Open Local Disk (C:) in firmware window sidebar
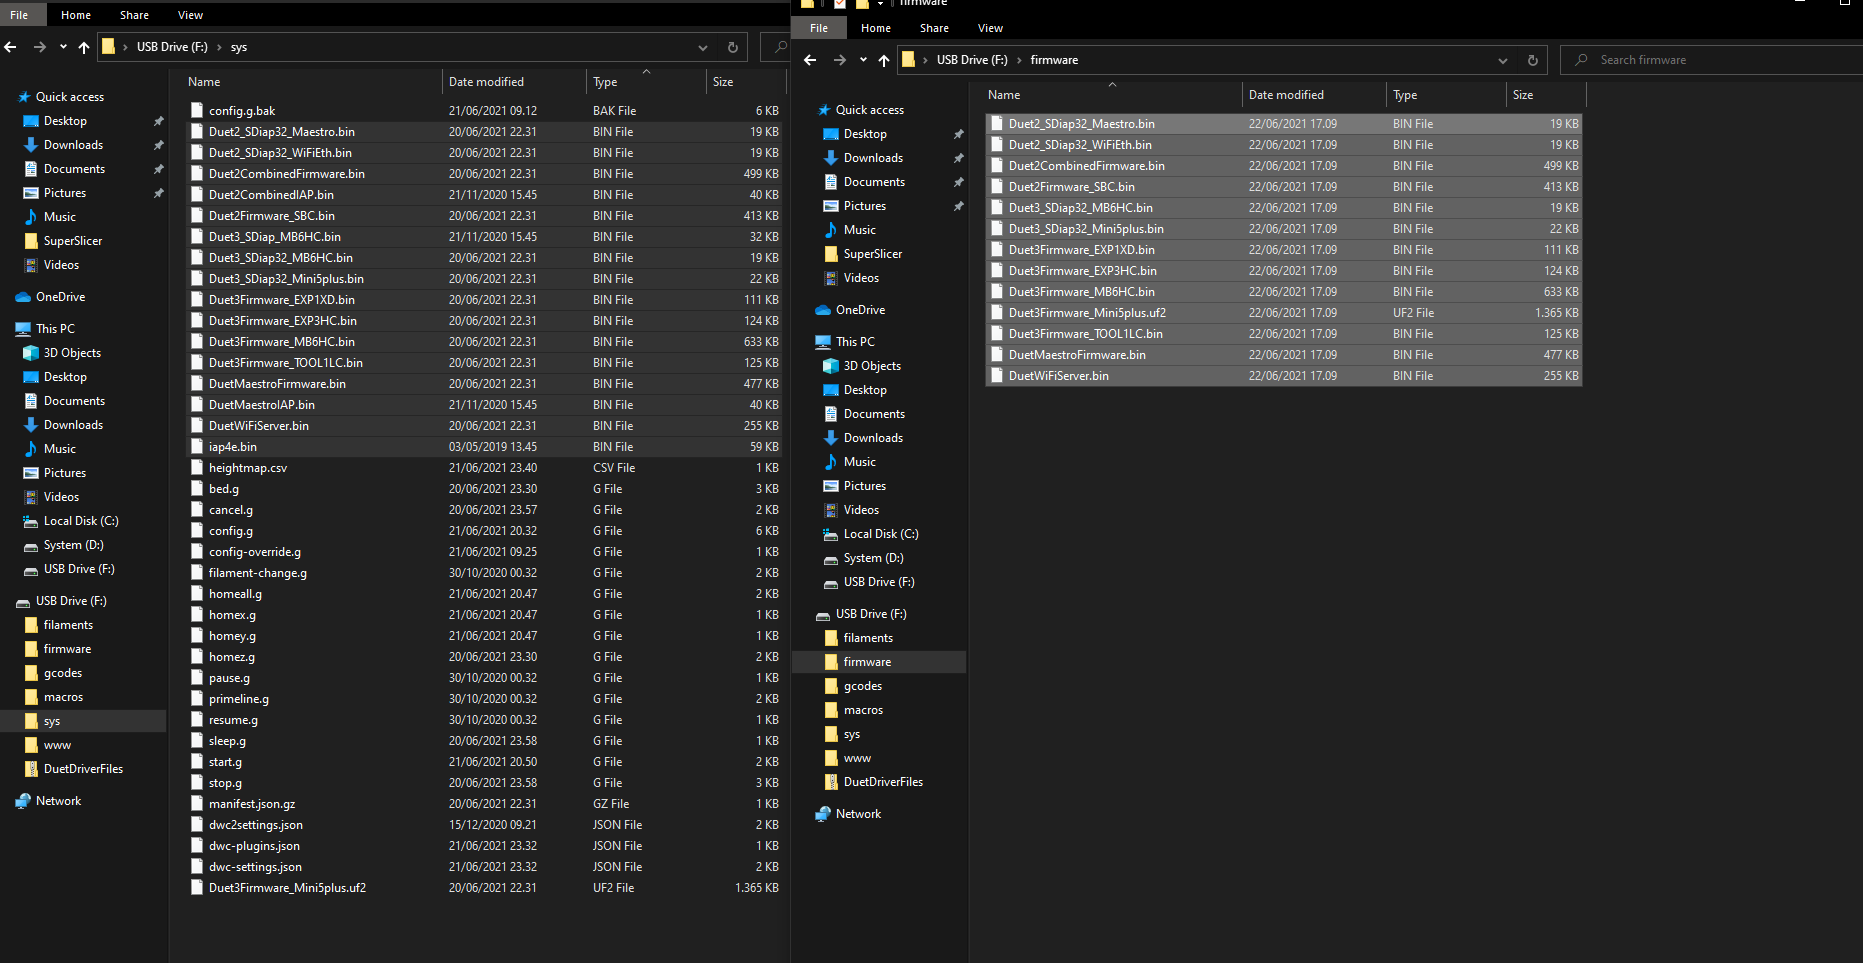This screenshot has height=963, width=1863. coord(881,534)
